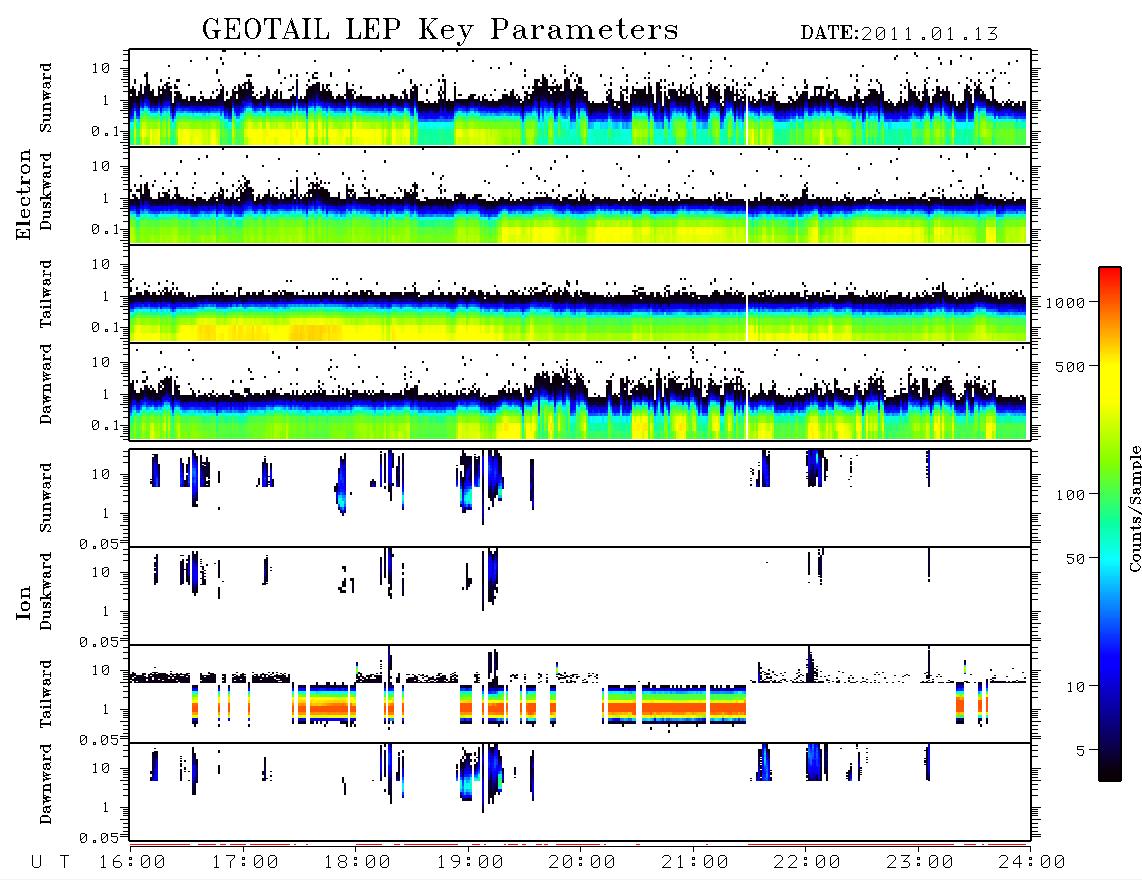Click the "100" color scale value
The height and width of the screenshot is (880, 1142).
tap(1071, 495)
